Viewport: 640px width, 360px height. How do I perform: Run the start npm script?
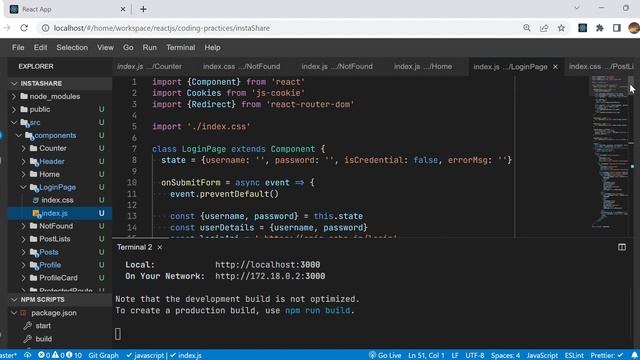pos(43,326)
